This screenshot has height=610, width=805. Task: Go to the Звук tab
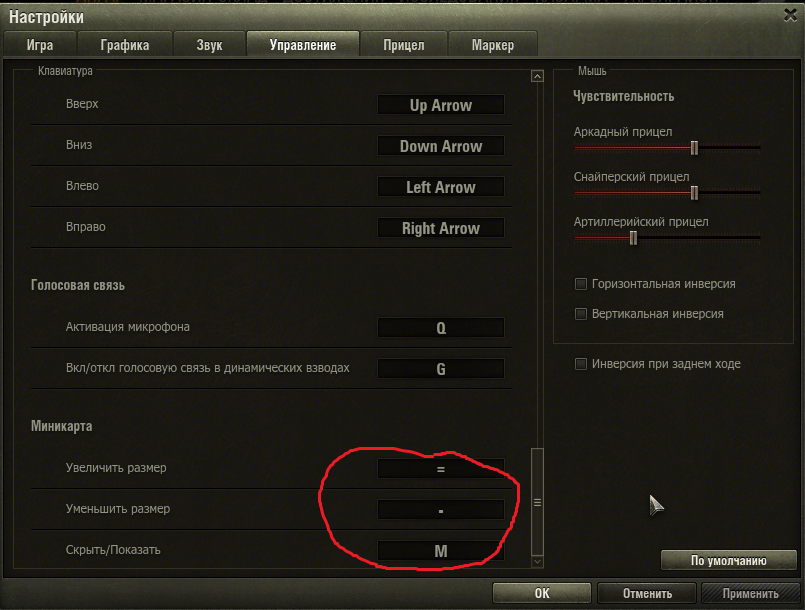[x=209, y=45]
